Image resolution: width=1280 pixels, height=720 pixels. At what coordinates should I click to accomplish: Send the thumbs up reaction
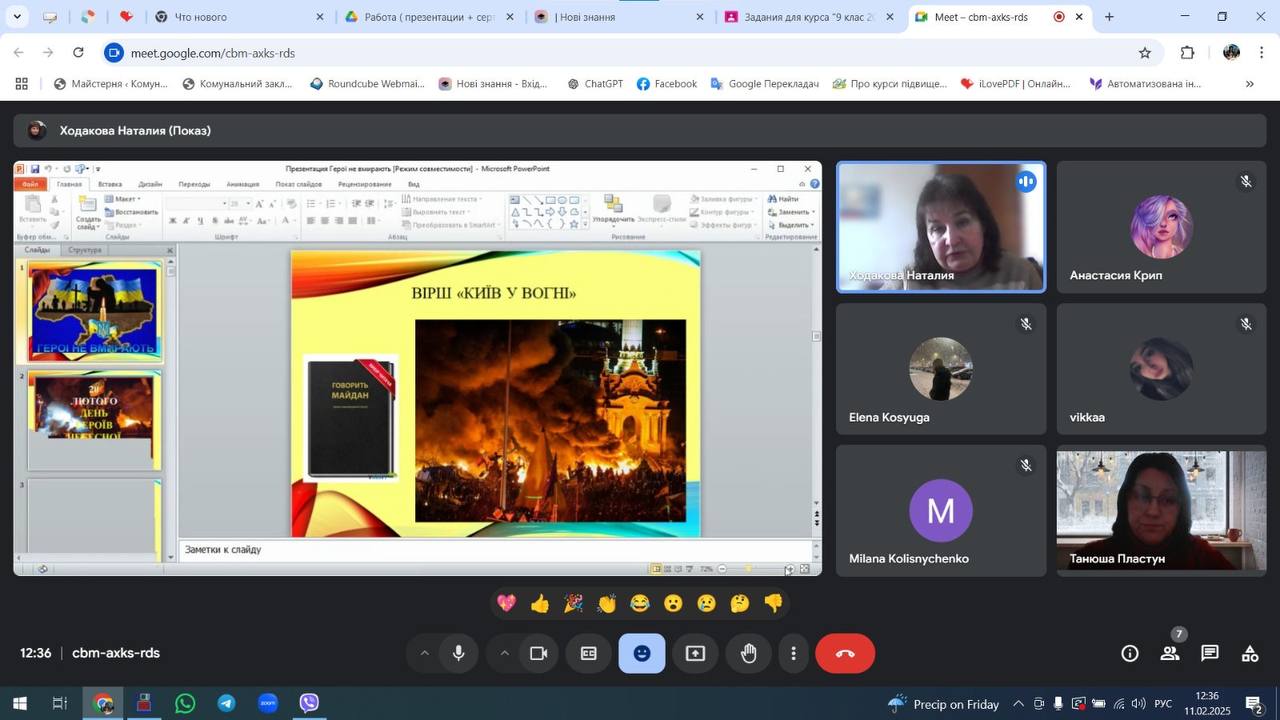(540, 603)
